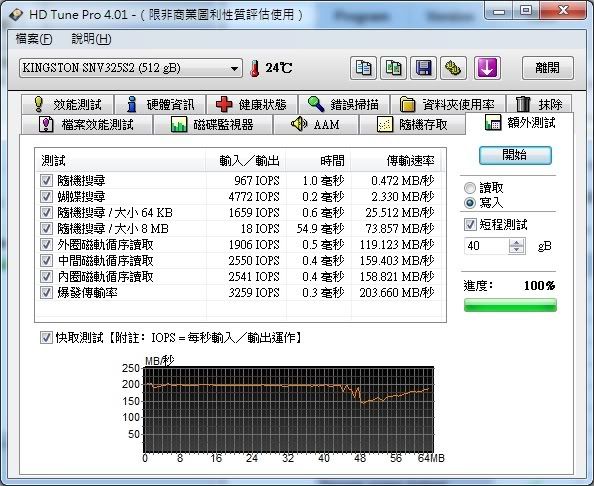
Task: Click the green 進度 progress bar
Action: (510, 305)
